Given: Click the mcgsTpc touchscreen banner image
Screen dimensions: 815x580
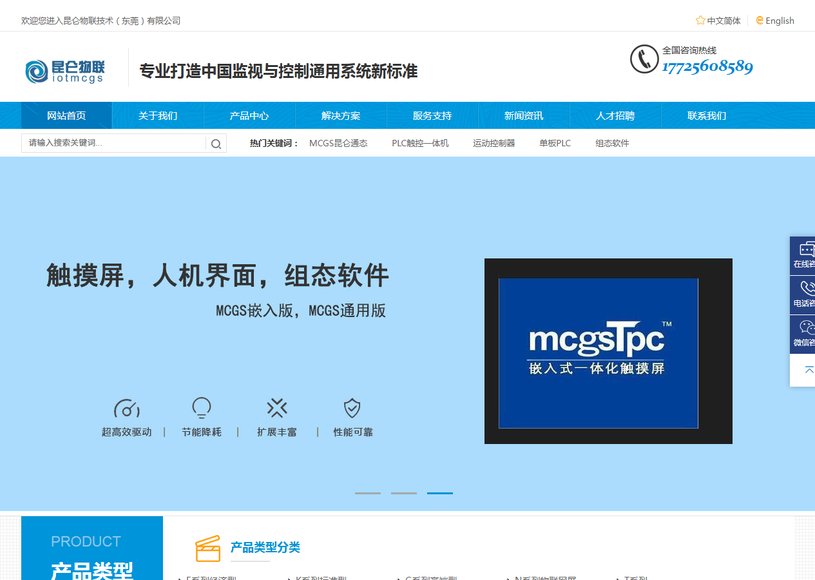Looking at the screenshot, I should 608,351.
